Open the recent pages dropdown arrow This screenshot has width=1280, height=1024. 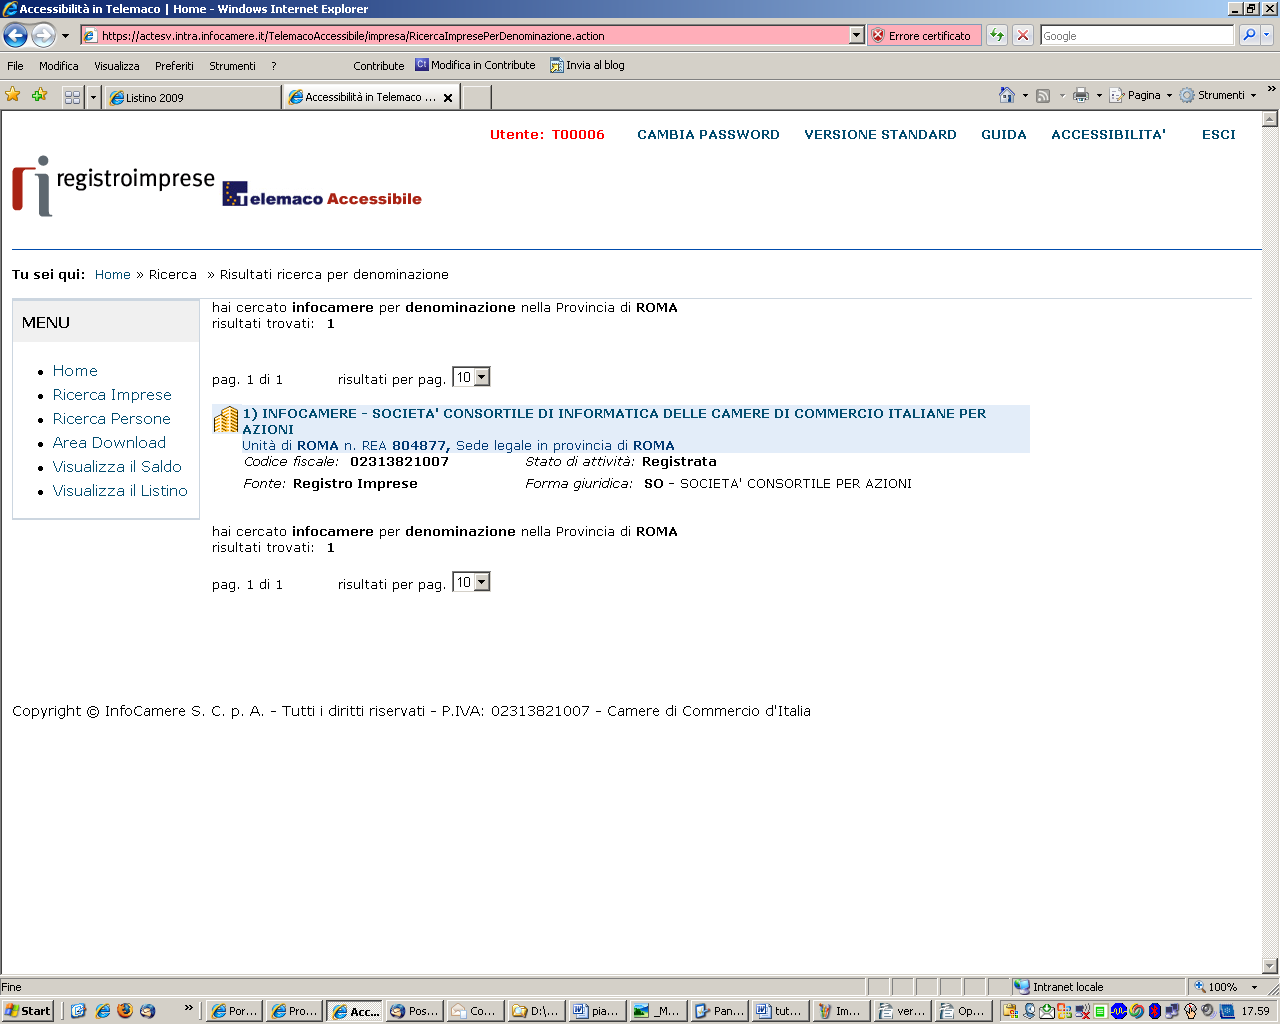coord(65,36)
